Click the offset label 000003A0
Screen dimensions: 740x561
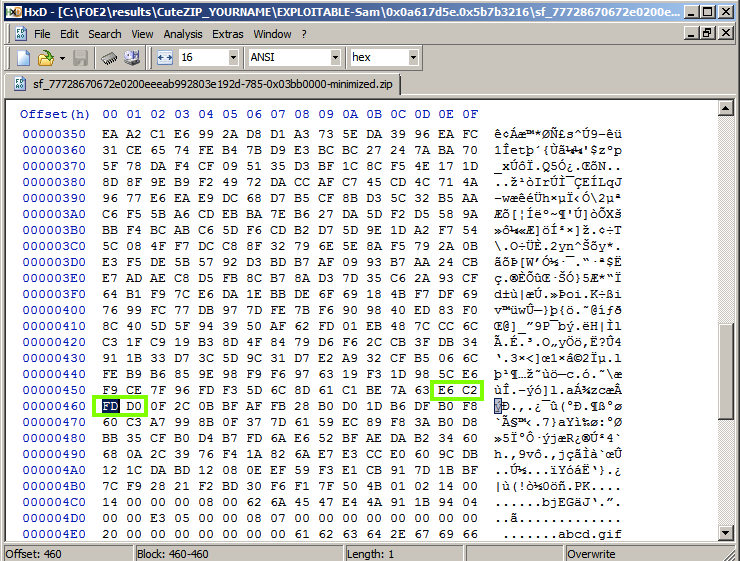[54, 214]
